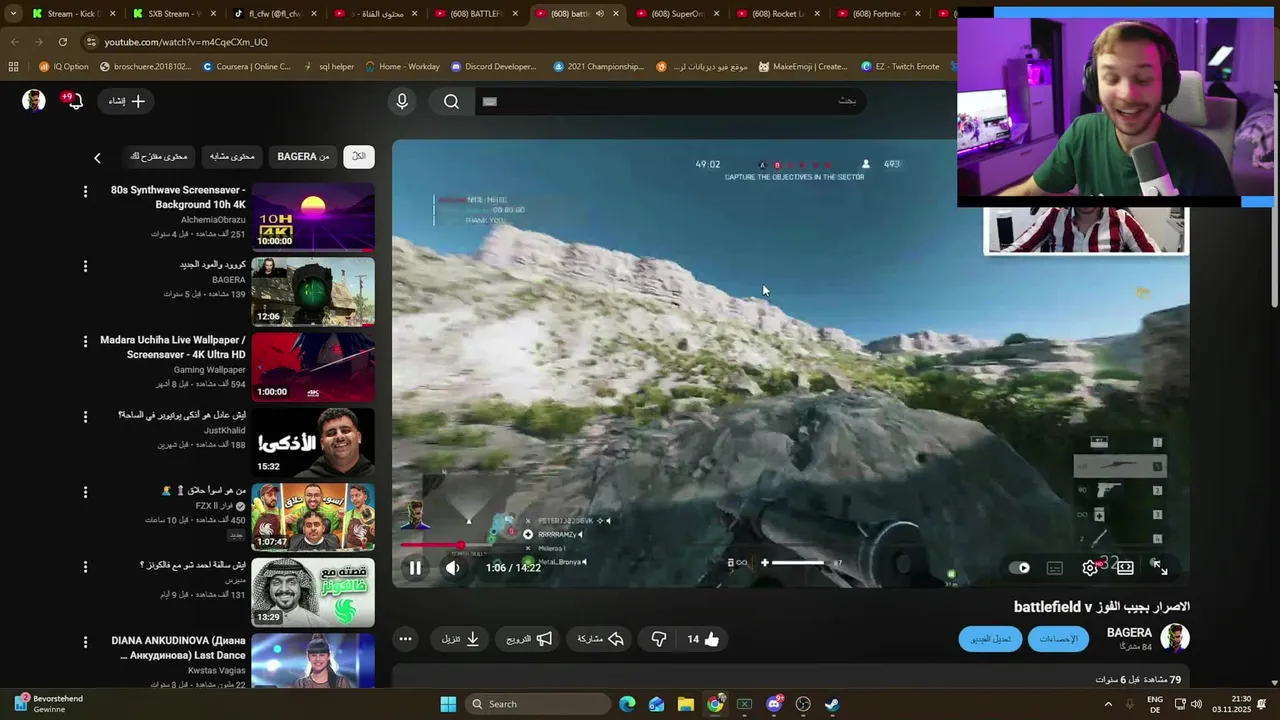Toggle the autoplay switch in the player
Screen dimensions: 1280x720
click(x=1019, y=568)
